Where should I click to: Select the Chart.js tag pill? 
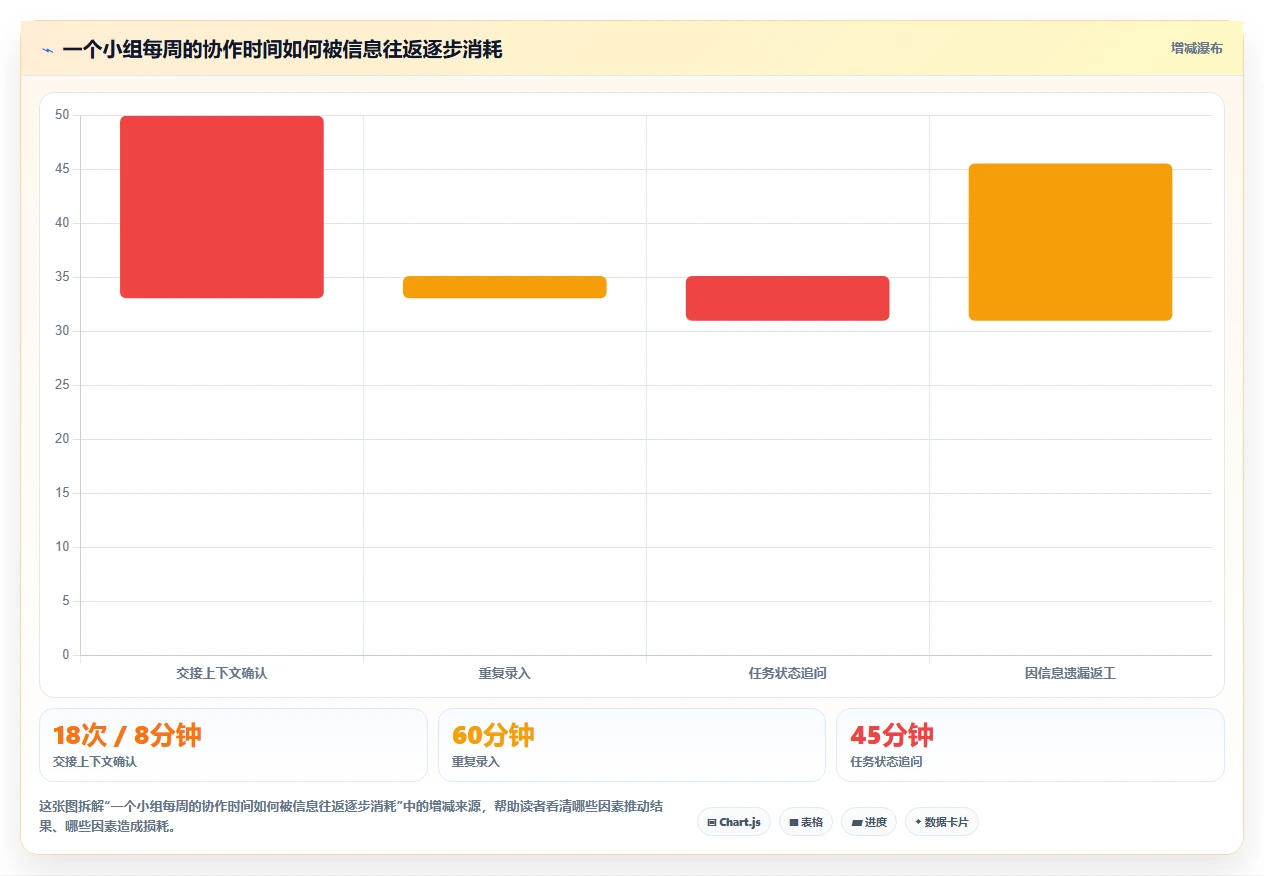(x=734, y=822)
